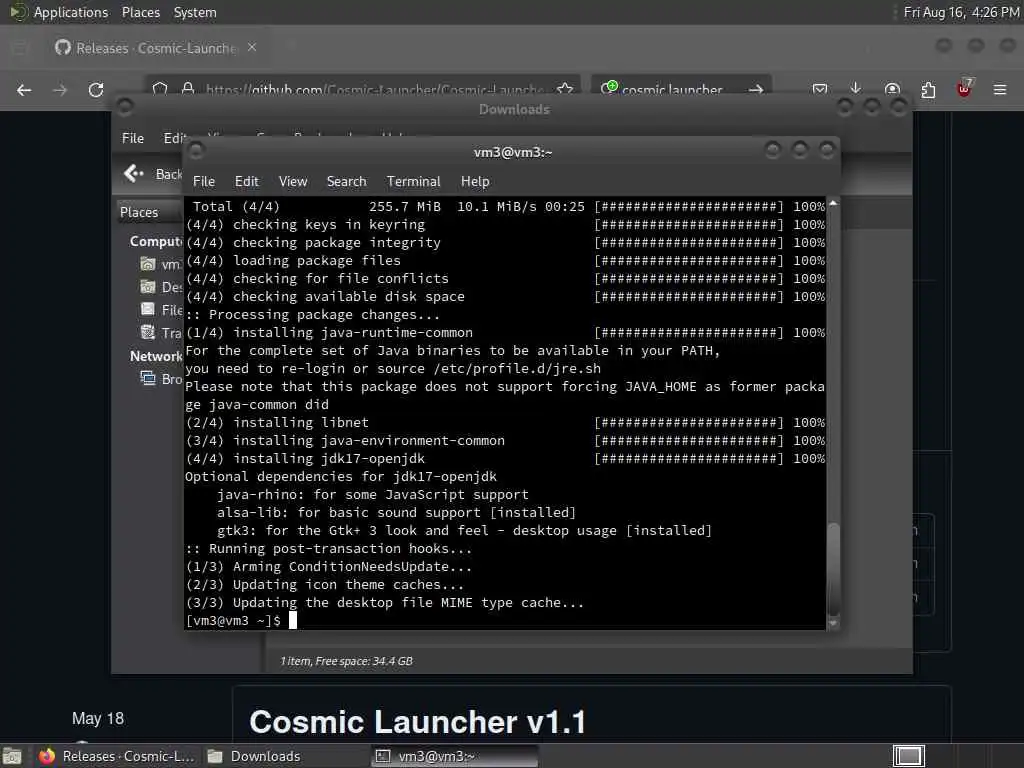Open the System panel menu
Viewport: 1024px width, 768px height.
tap(195, 12)
